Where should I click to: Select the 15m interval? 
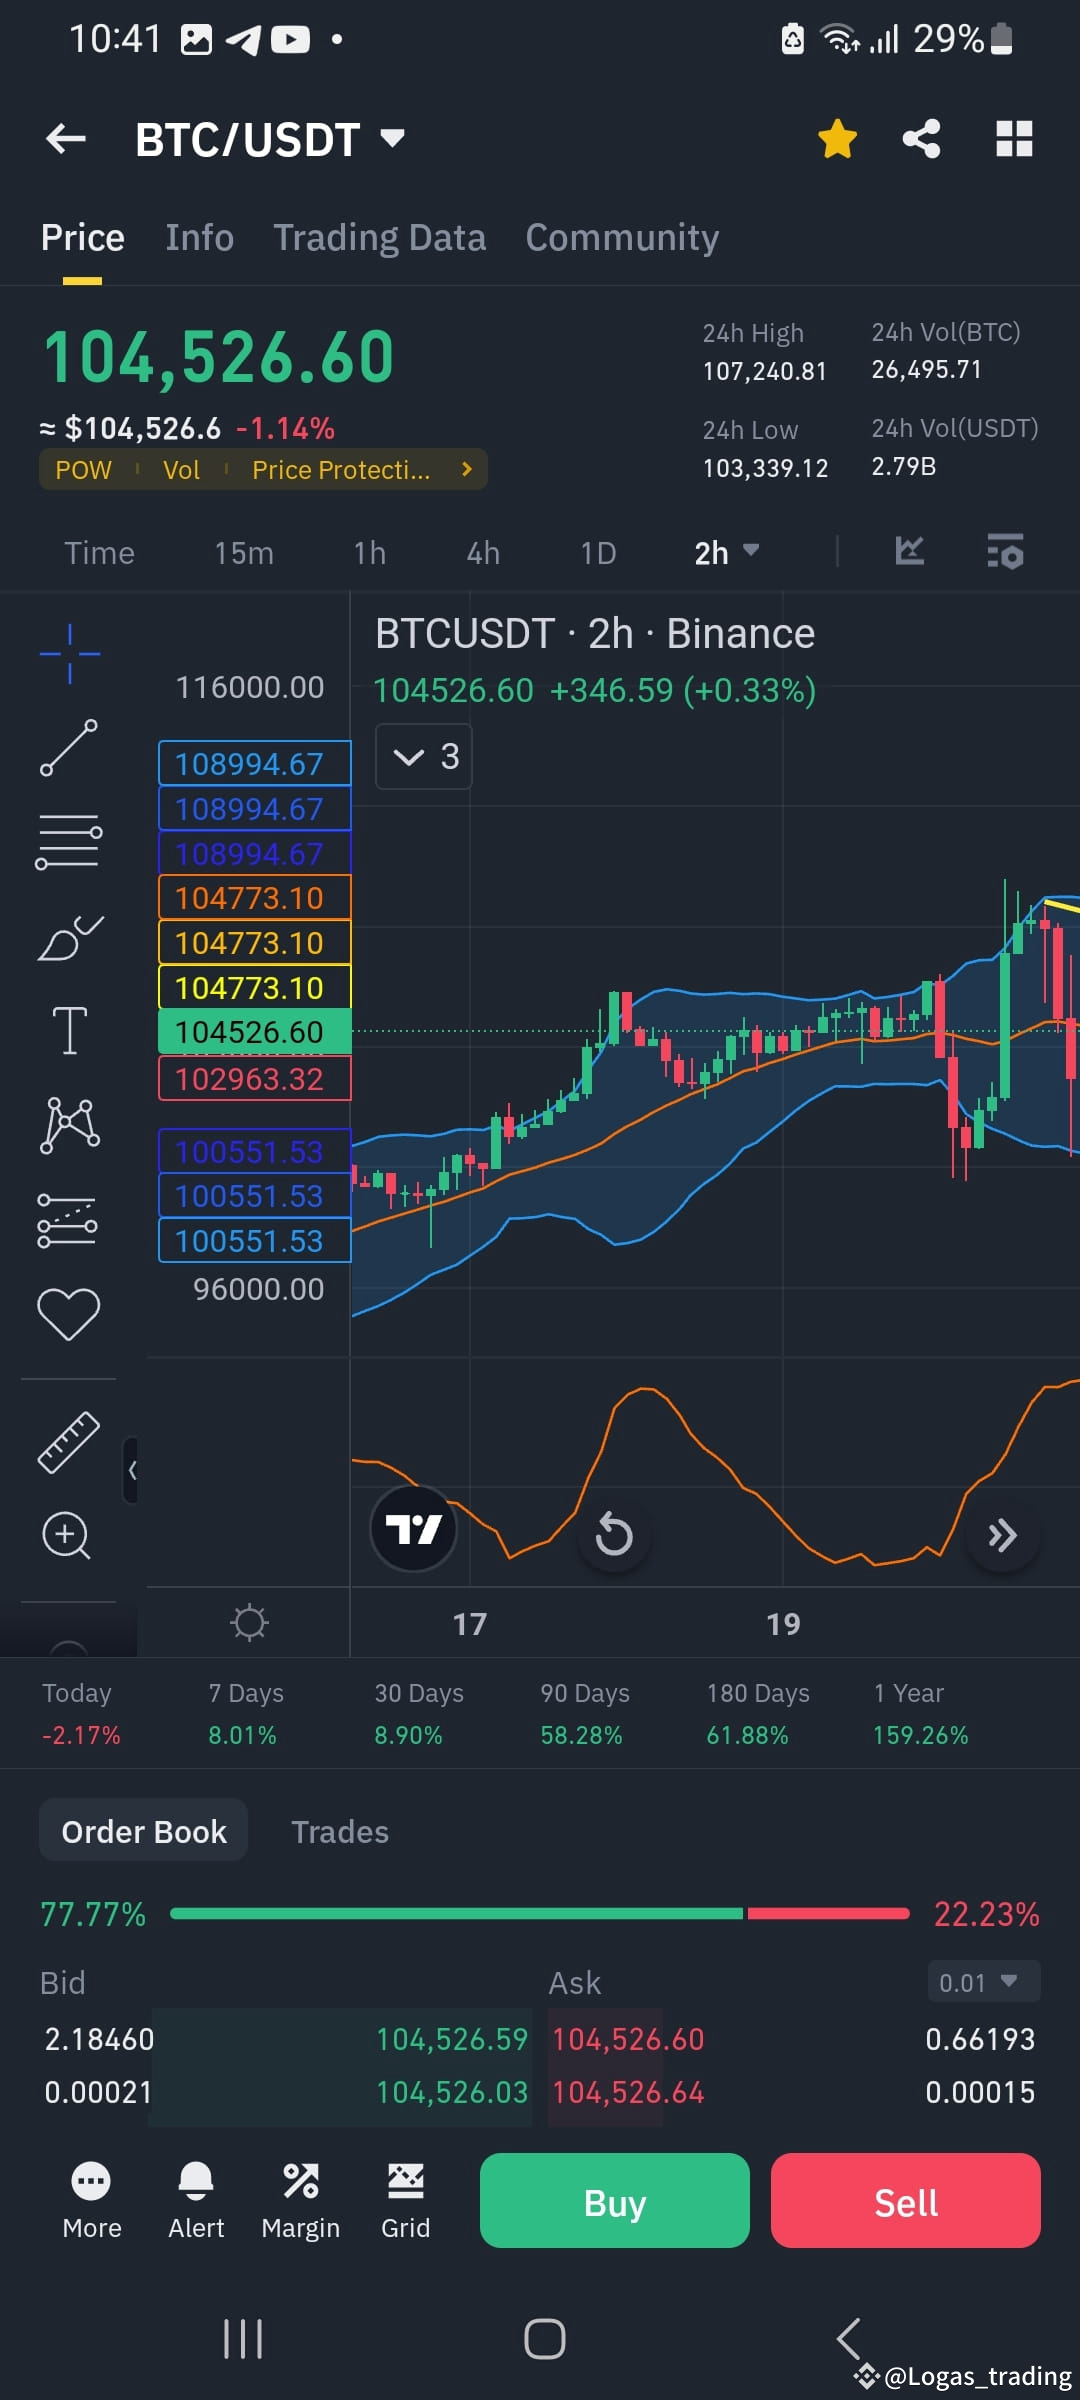click(x=244, y=553)
